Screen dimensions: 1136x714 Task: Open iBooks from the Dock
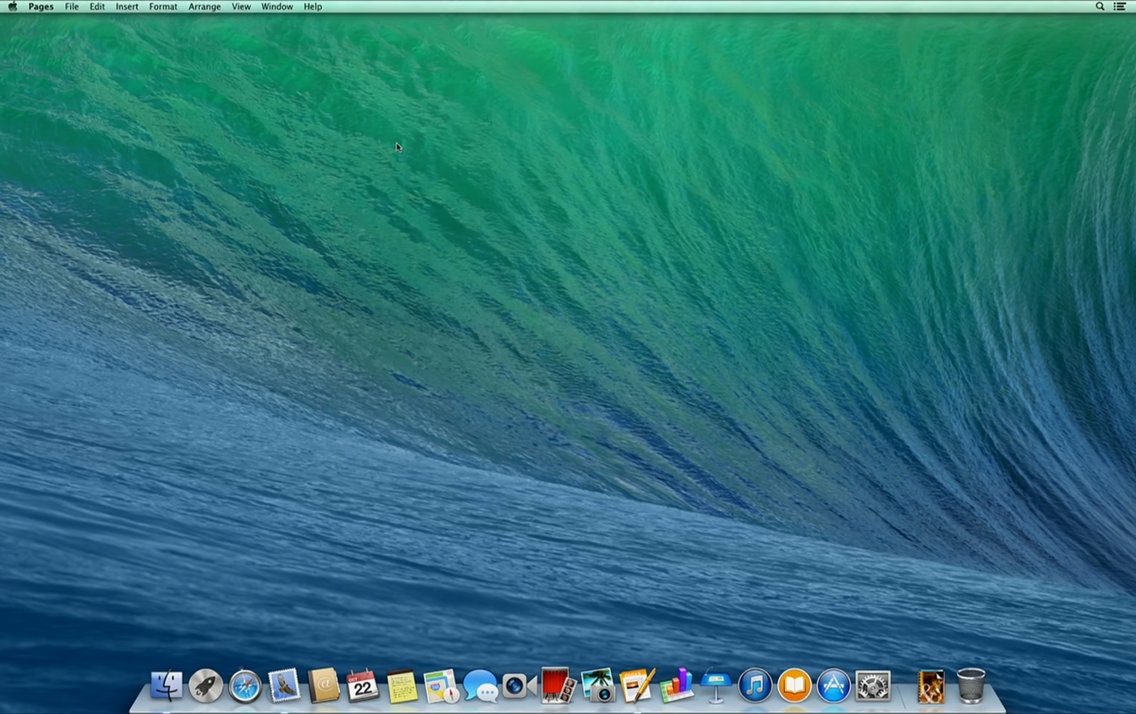[x=791, y=685]
